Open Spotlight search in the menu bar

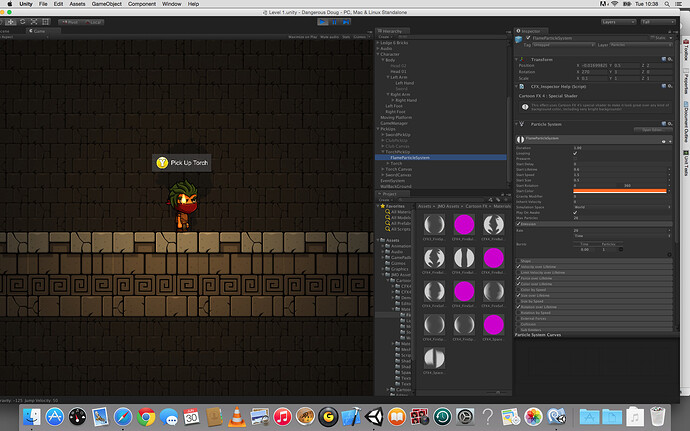click(668, 4)
